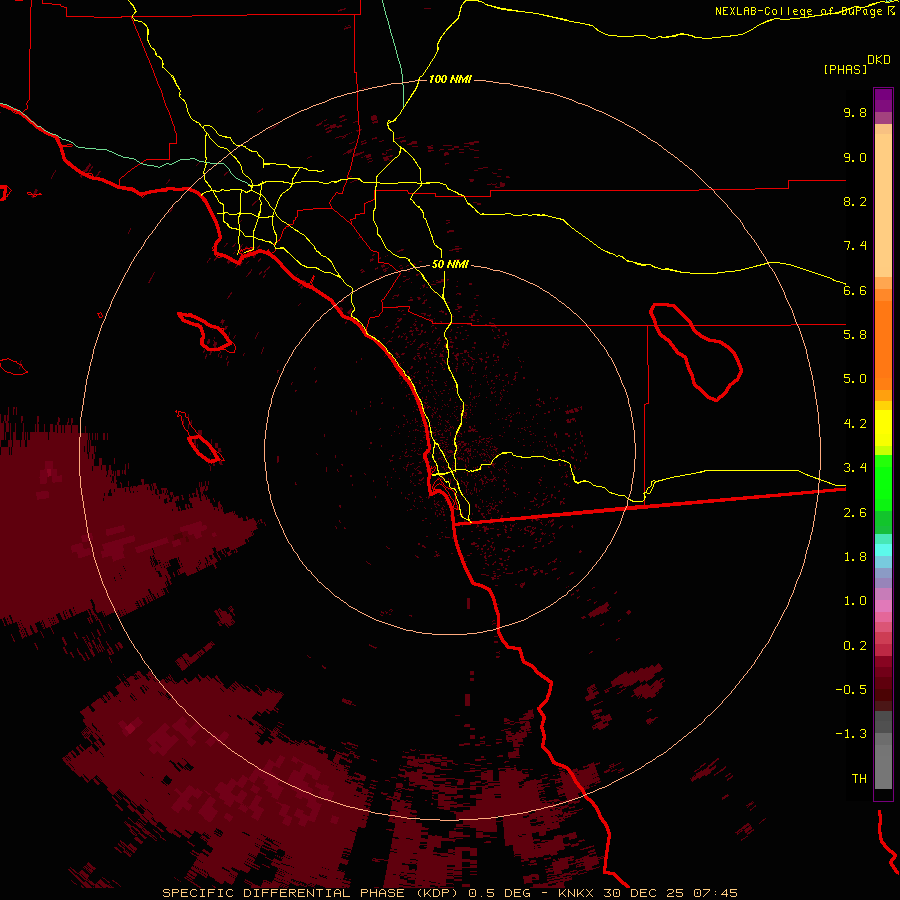Click the 07:45 timestamp
Viewport: 900px width, 900px height.
pos(715,893)
